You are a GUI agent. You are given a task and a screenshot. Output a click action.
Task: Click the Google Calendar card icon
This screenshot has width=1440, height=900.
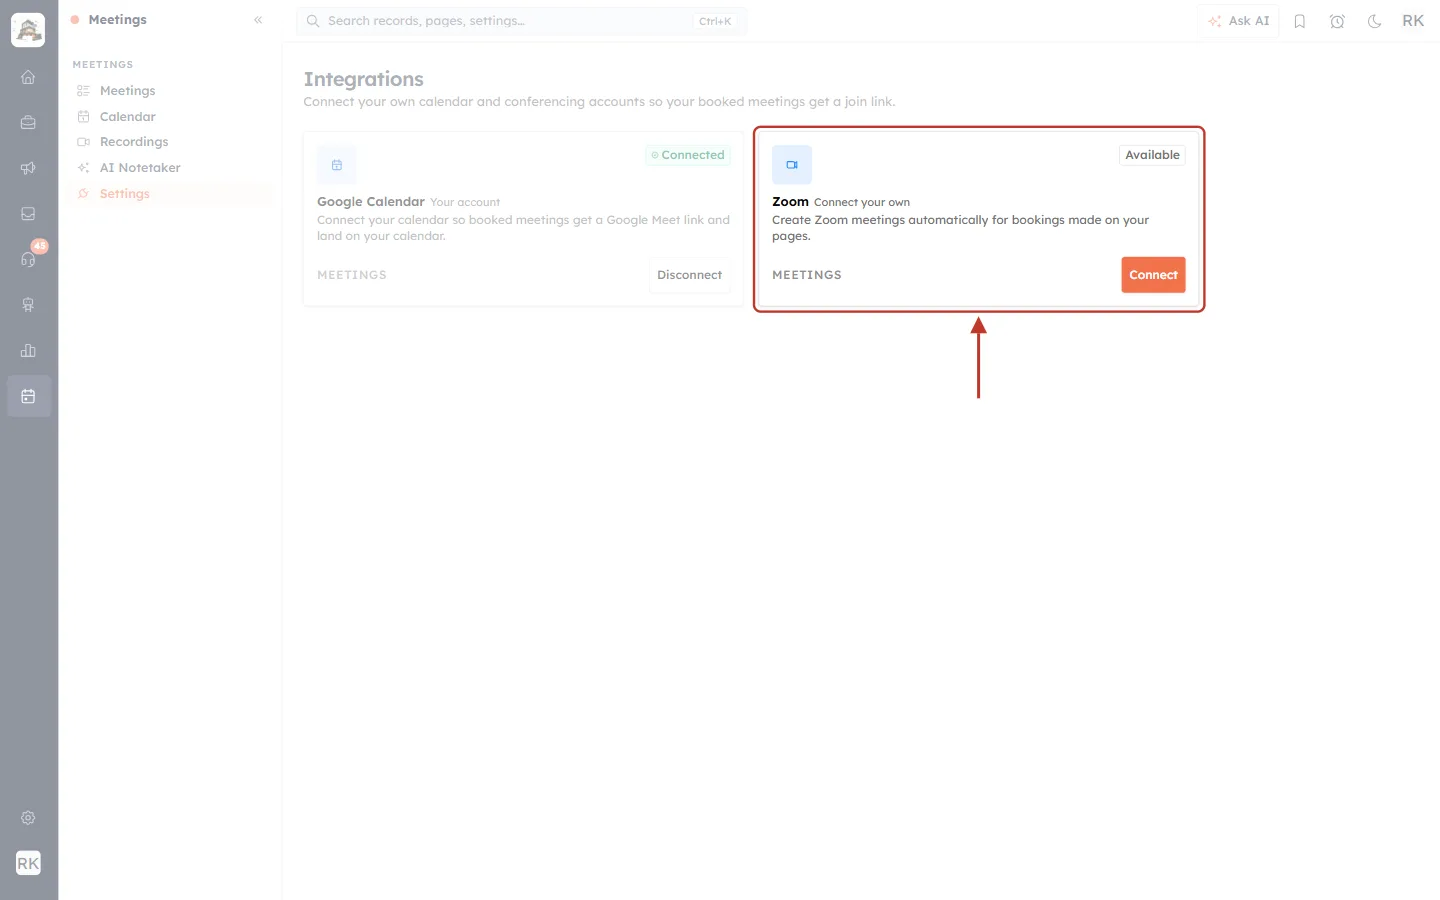coord(337,165)
